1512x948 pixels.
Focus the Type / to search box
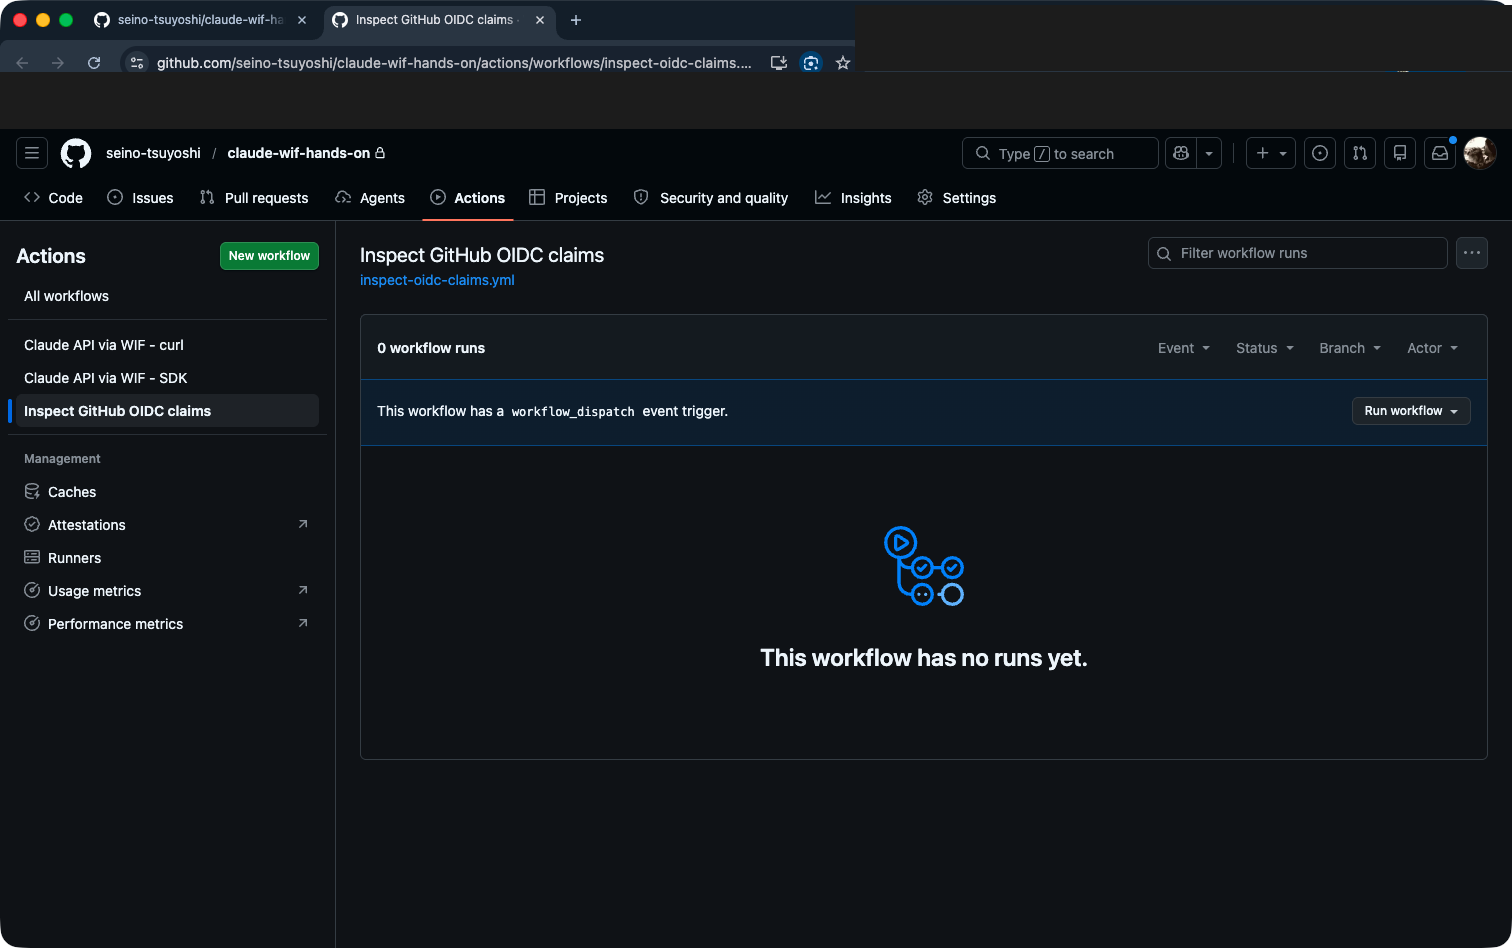[1060, 153]
